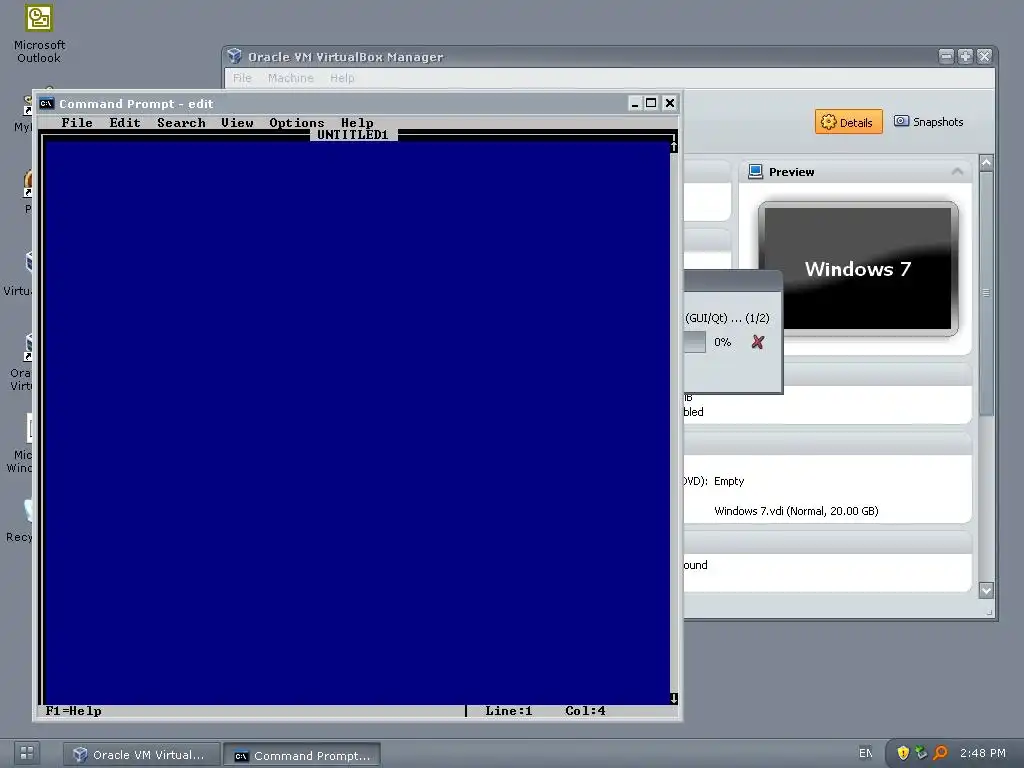Click the EN language indicator

866,753
